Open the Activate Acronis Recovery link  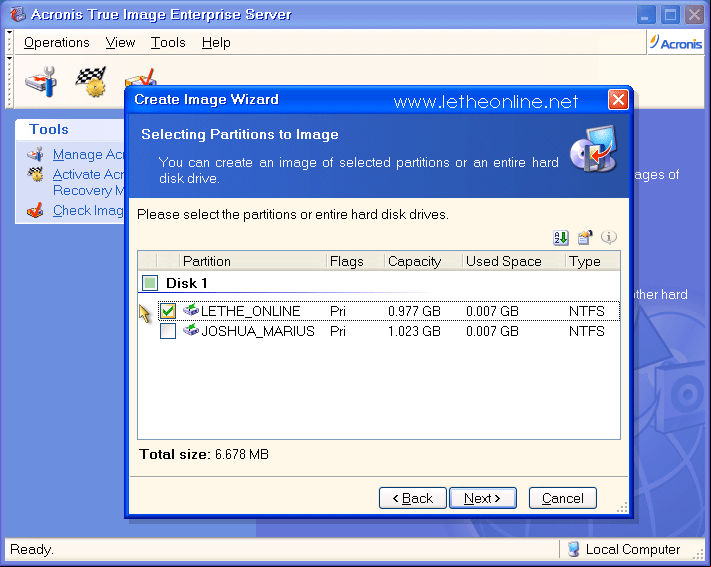88,182
